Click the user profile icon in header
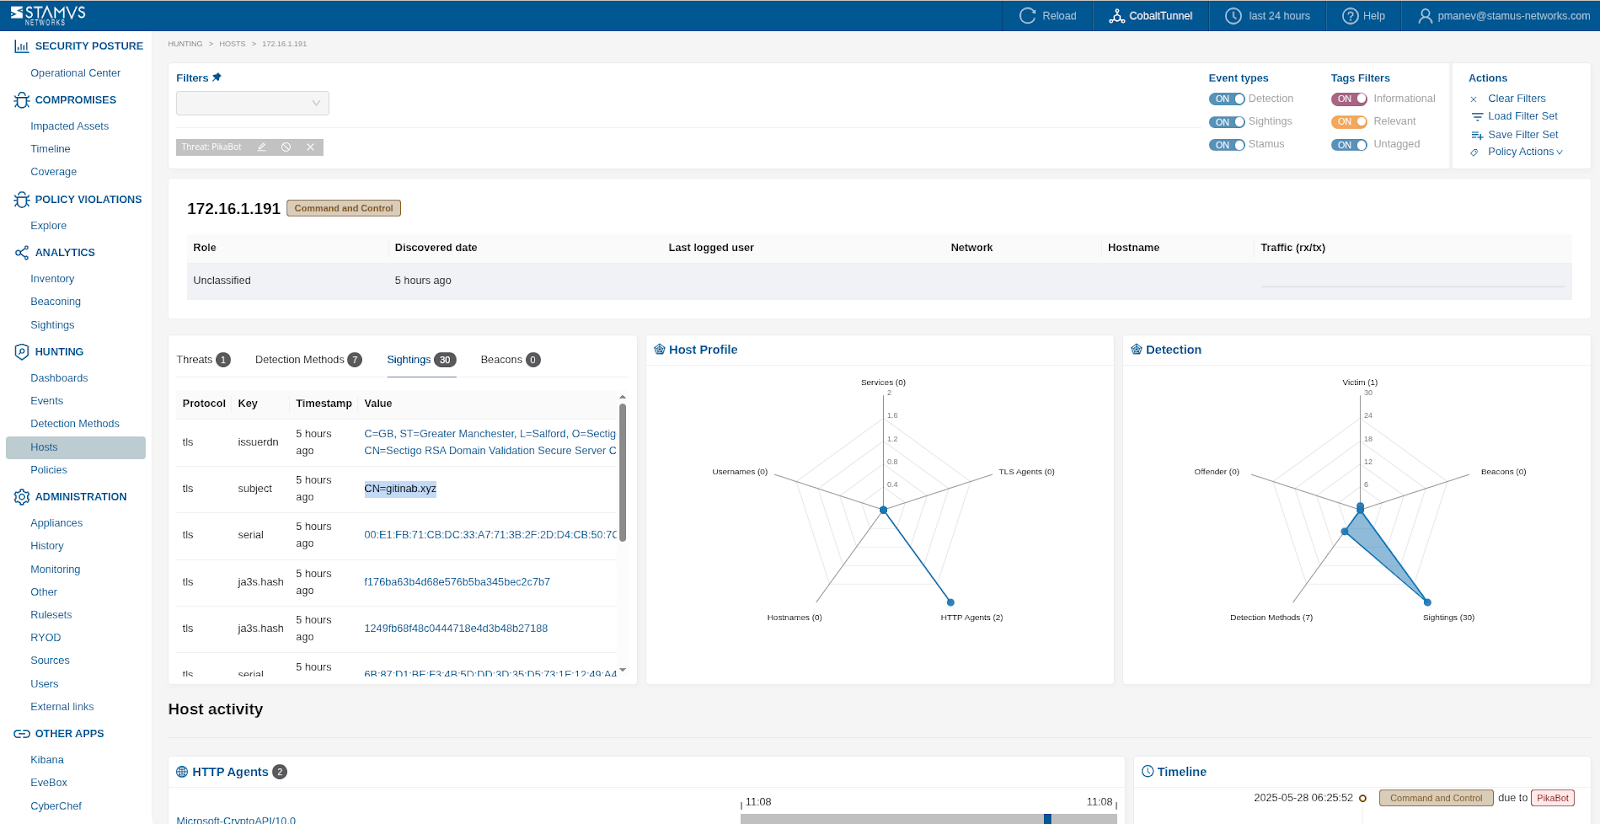 point(1425,16)
